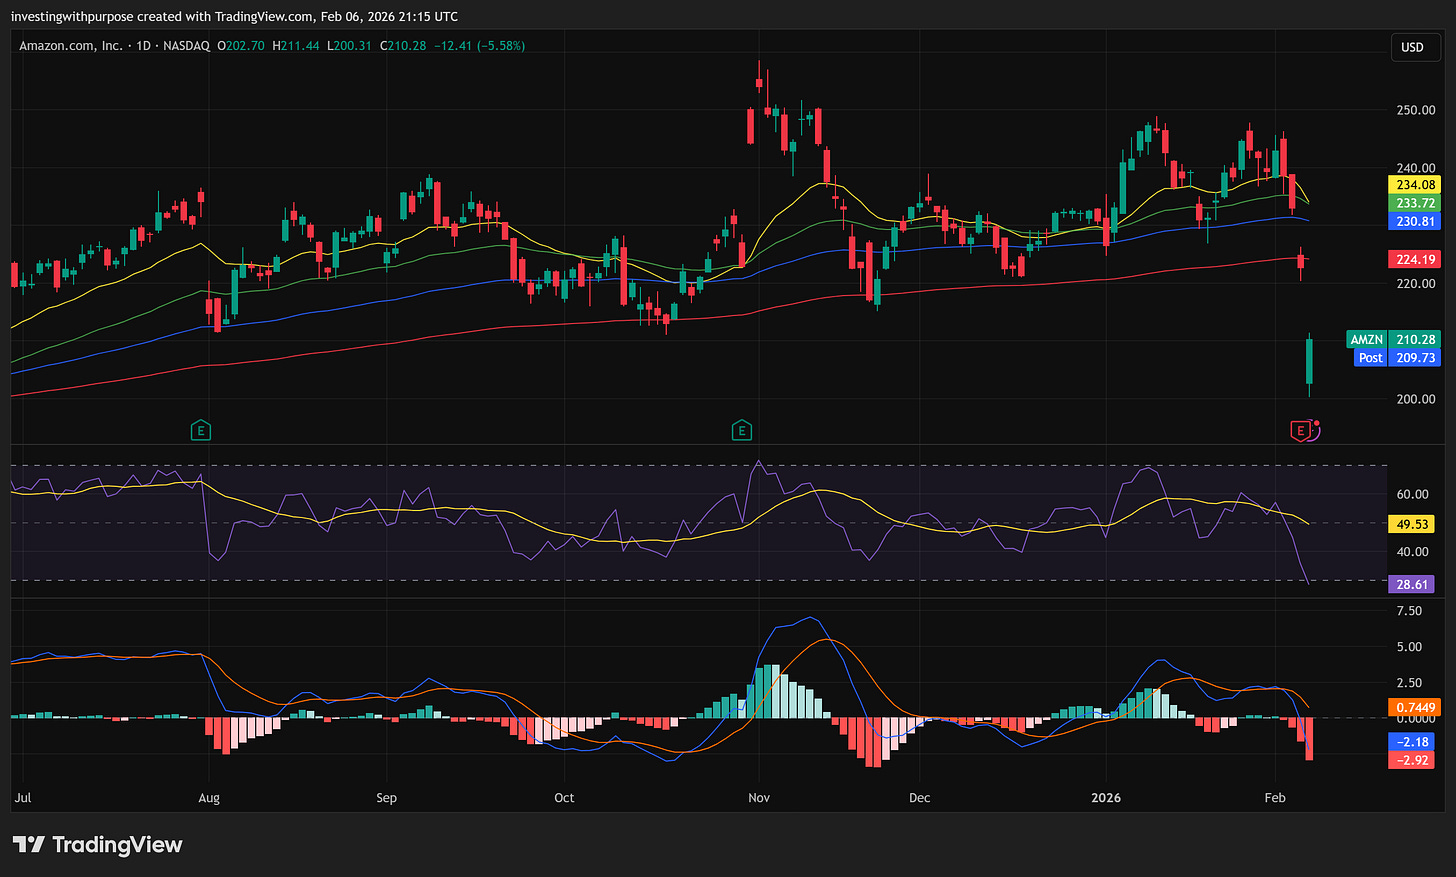Click the Aug label on time axis
Image resolution: width=1456 pixels, height=877 pixels.
[x=209, y=798]
